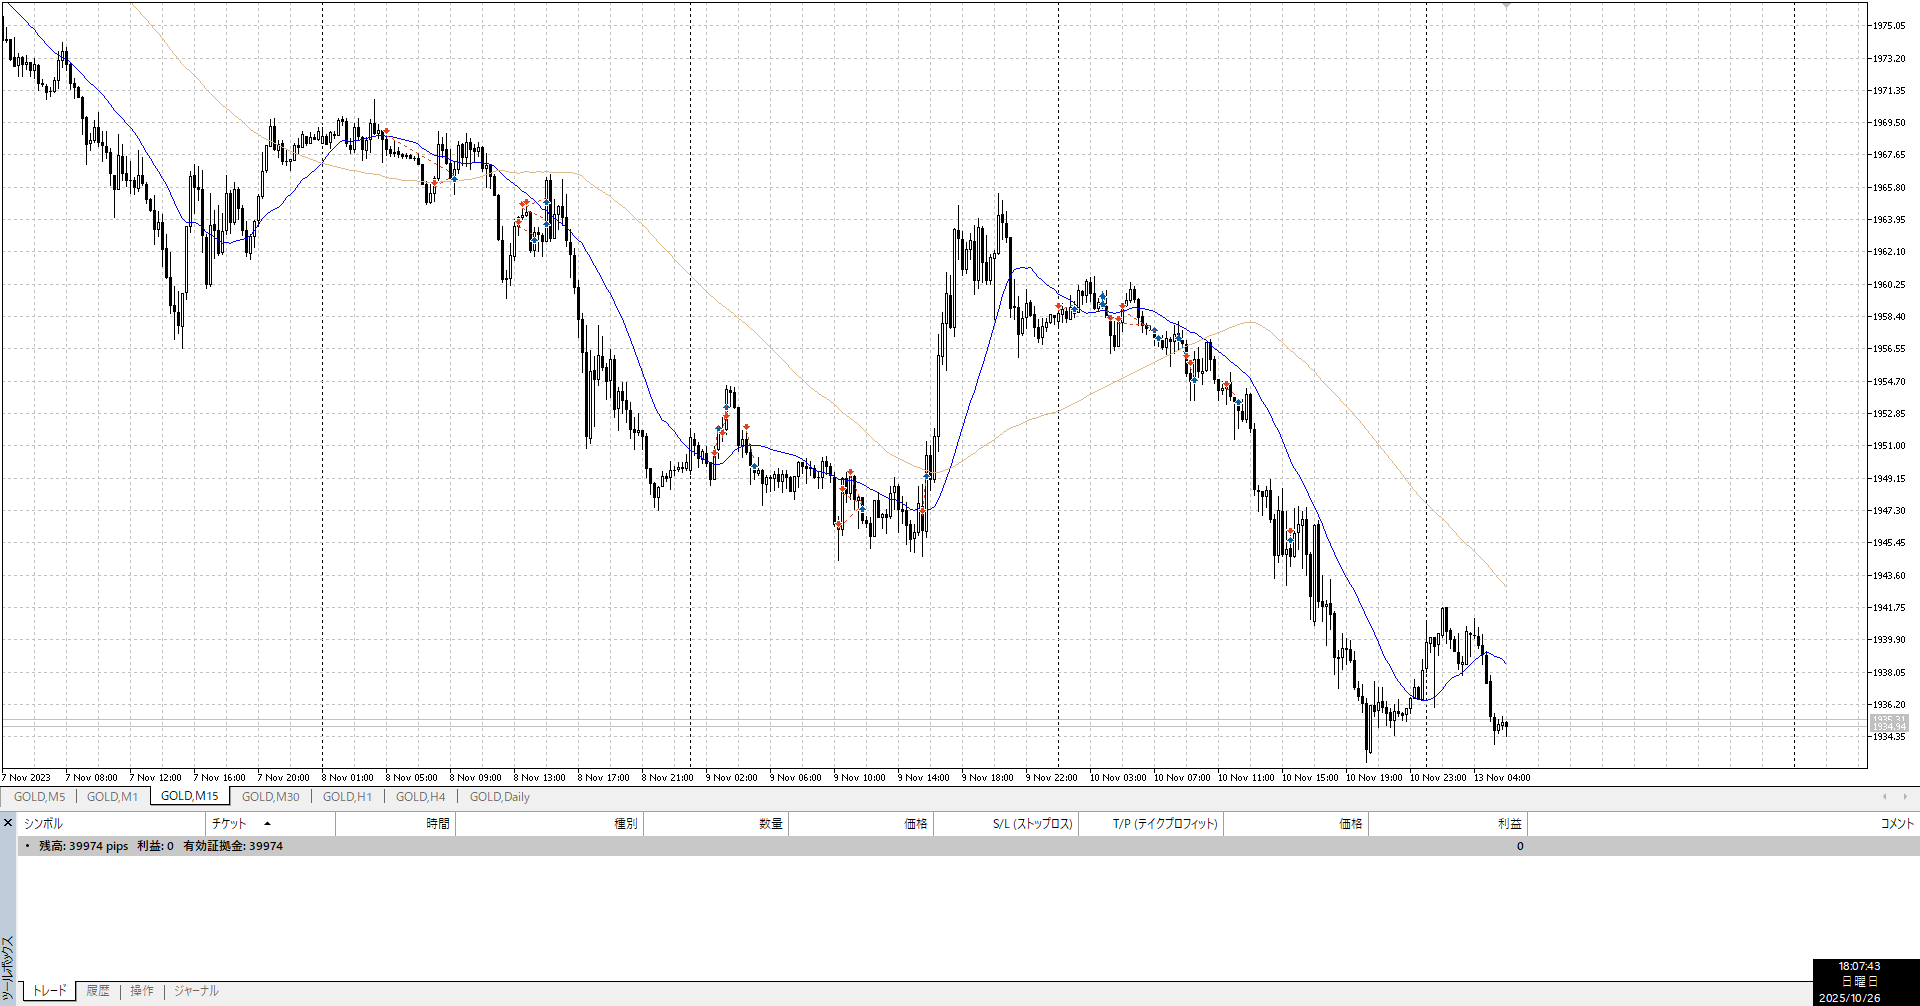Switch to the GOLD,H1 chart tab
Viewport: 1920px width, 1006px height.
point(347,797)
